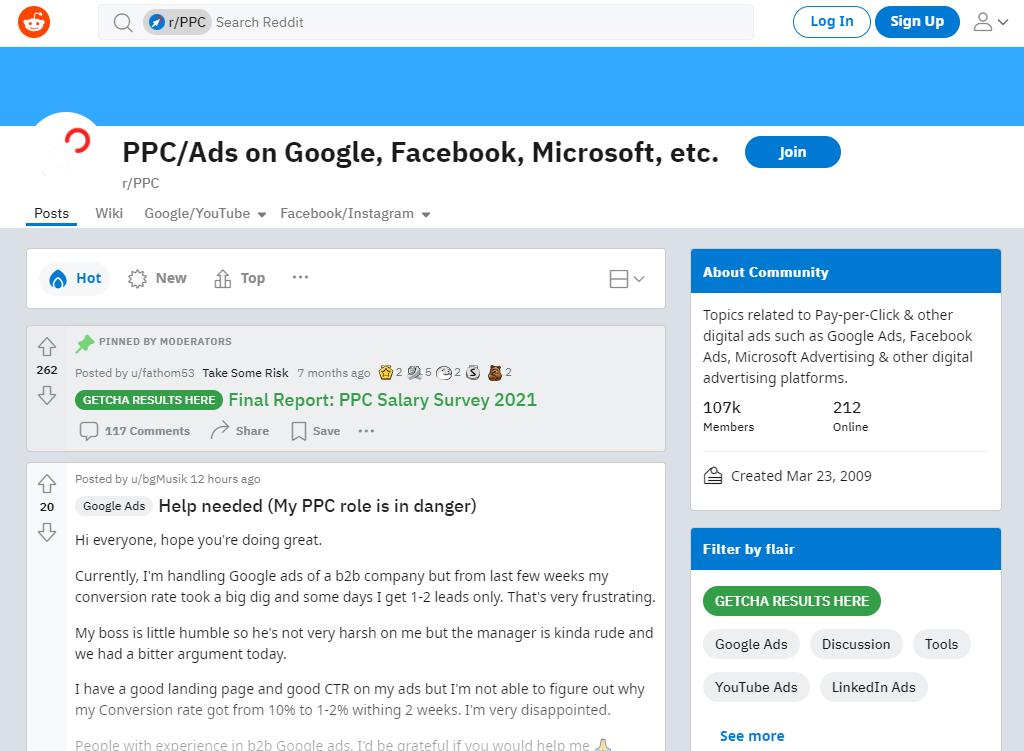The height and width of the screenshot is (751, 1024).
Task: Switch to the Wiki tab
Action: click(x=109, y=213)
